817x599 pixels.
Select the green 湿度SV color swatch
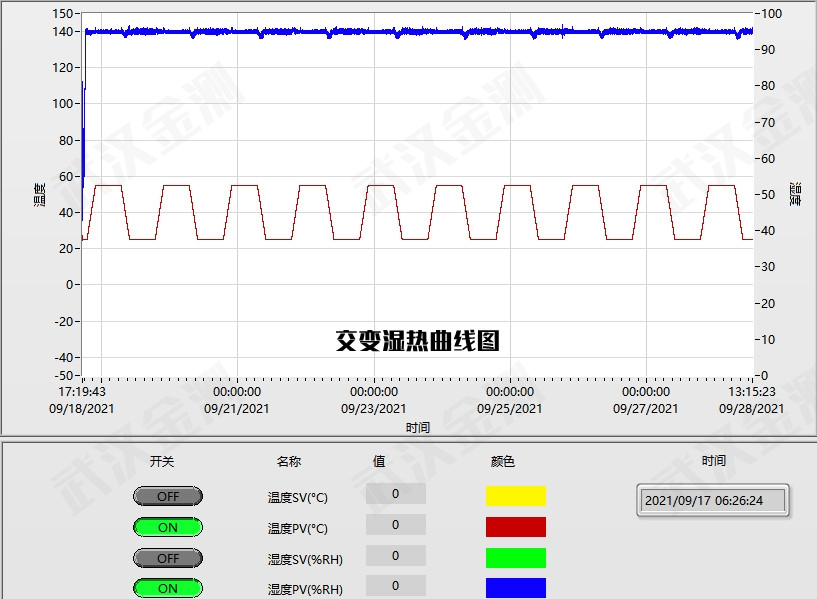coord(515,558)
